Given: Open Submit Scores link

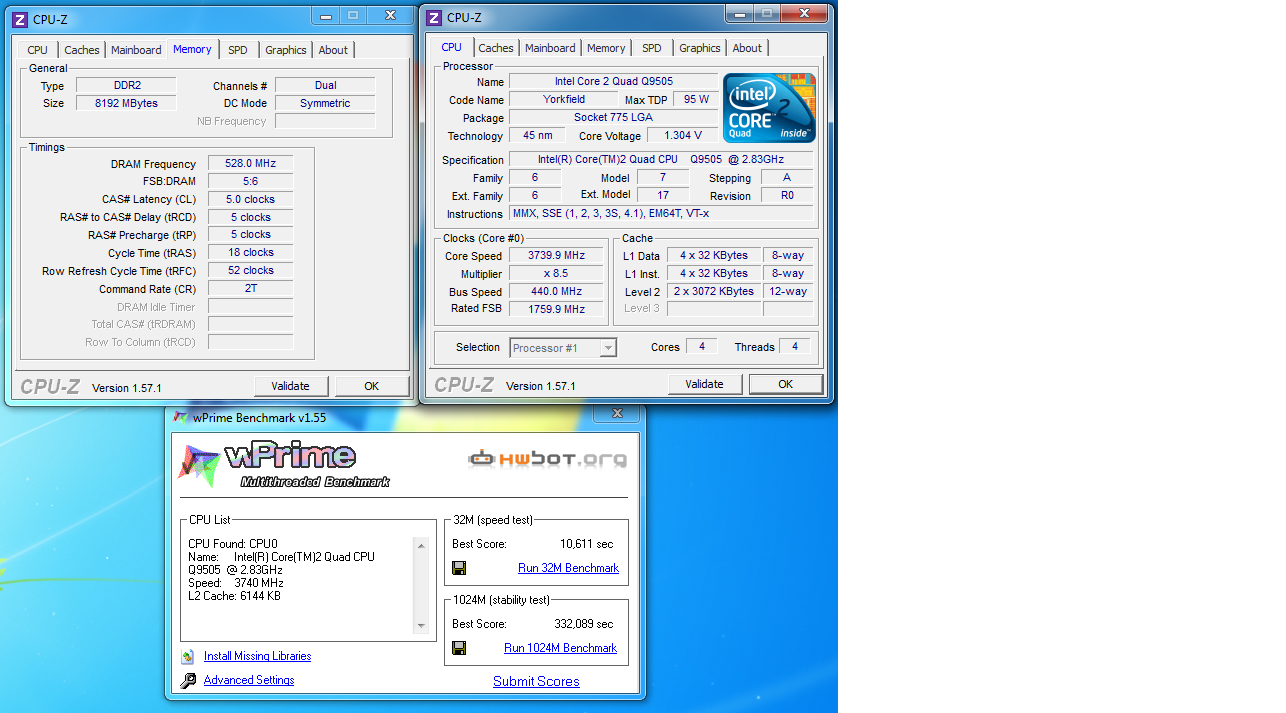Looking at the screenshot, I should (536, 681).
